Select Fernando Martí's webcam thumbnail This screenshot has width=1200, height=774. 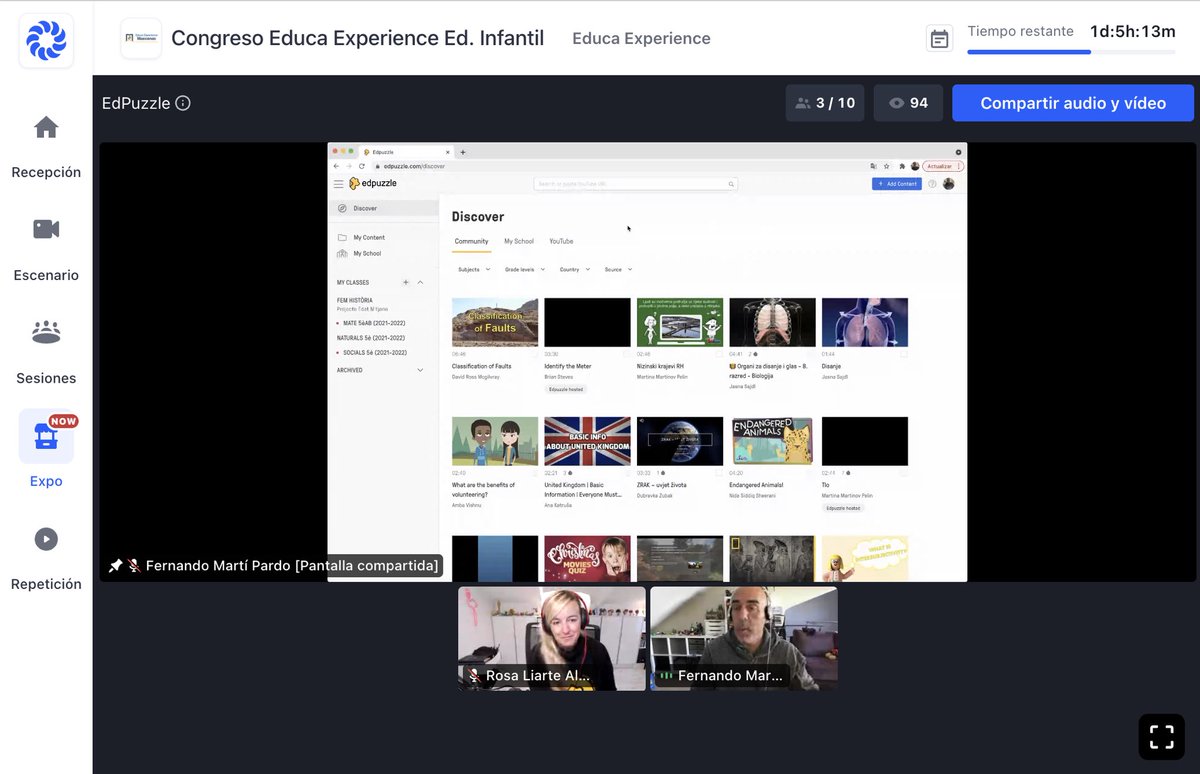tap(744, 638)
